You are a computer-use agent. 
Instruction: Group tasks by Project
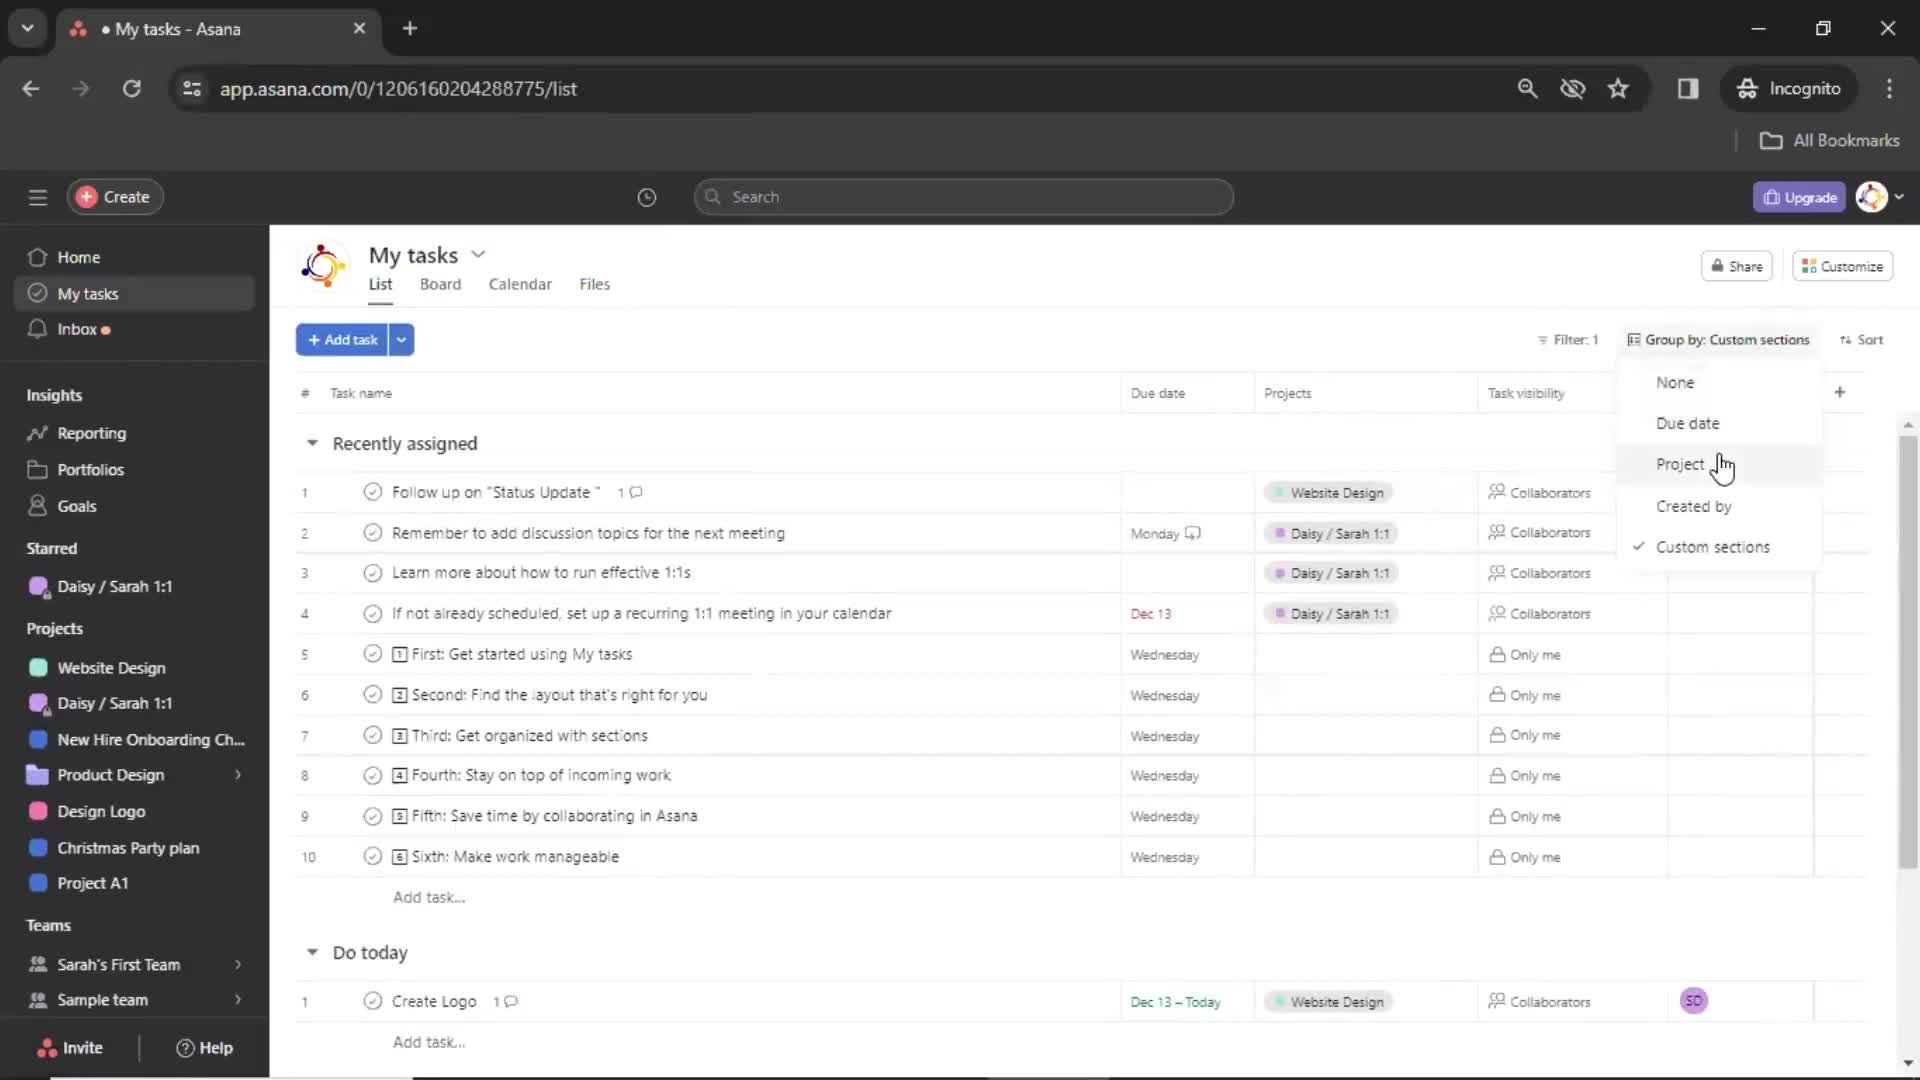[x=1719, y=464]
